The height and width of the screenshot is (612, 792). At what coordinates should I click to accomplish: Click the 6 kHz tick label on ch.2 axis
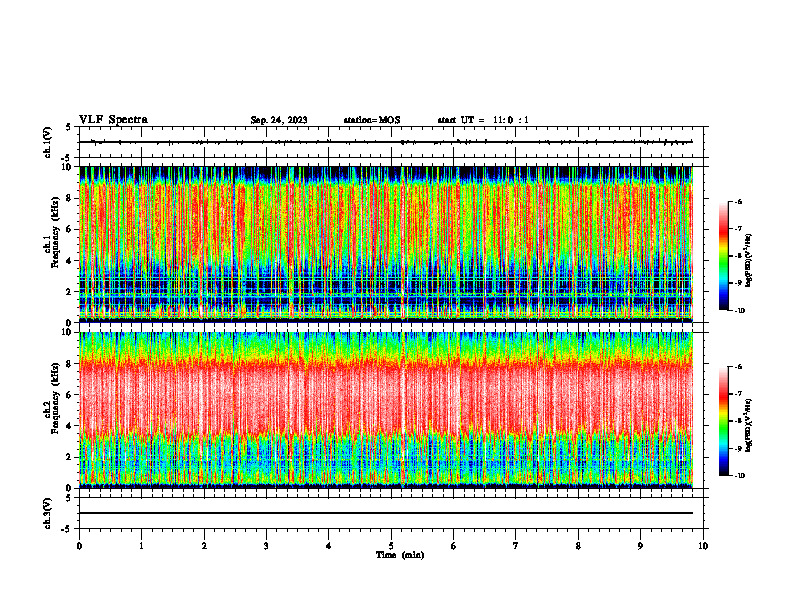pyautogui.click(x=69, y=395)
